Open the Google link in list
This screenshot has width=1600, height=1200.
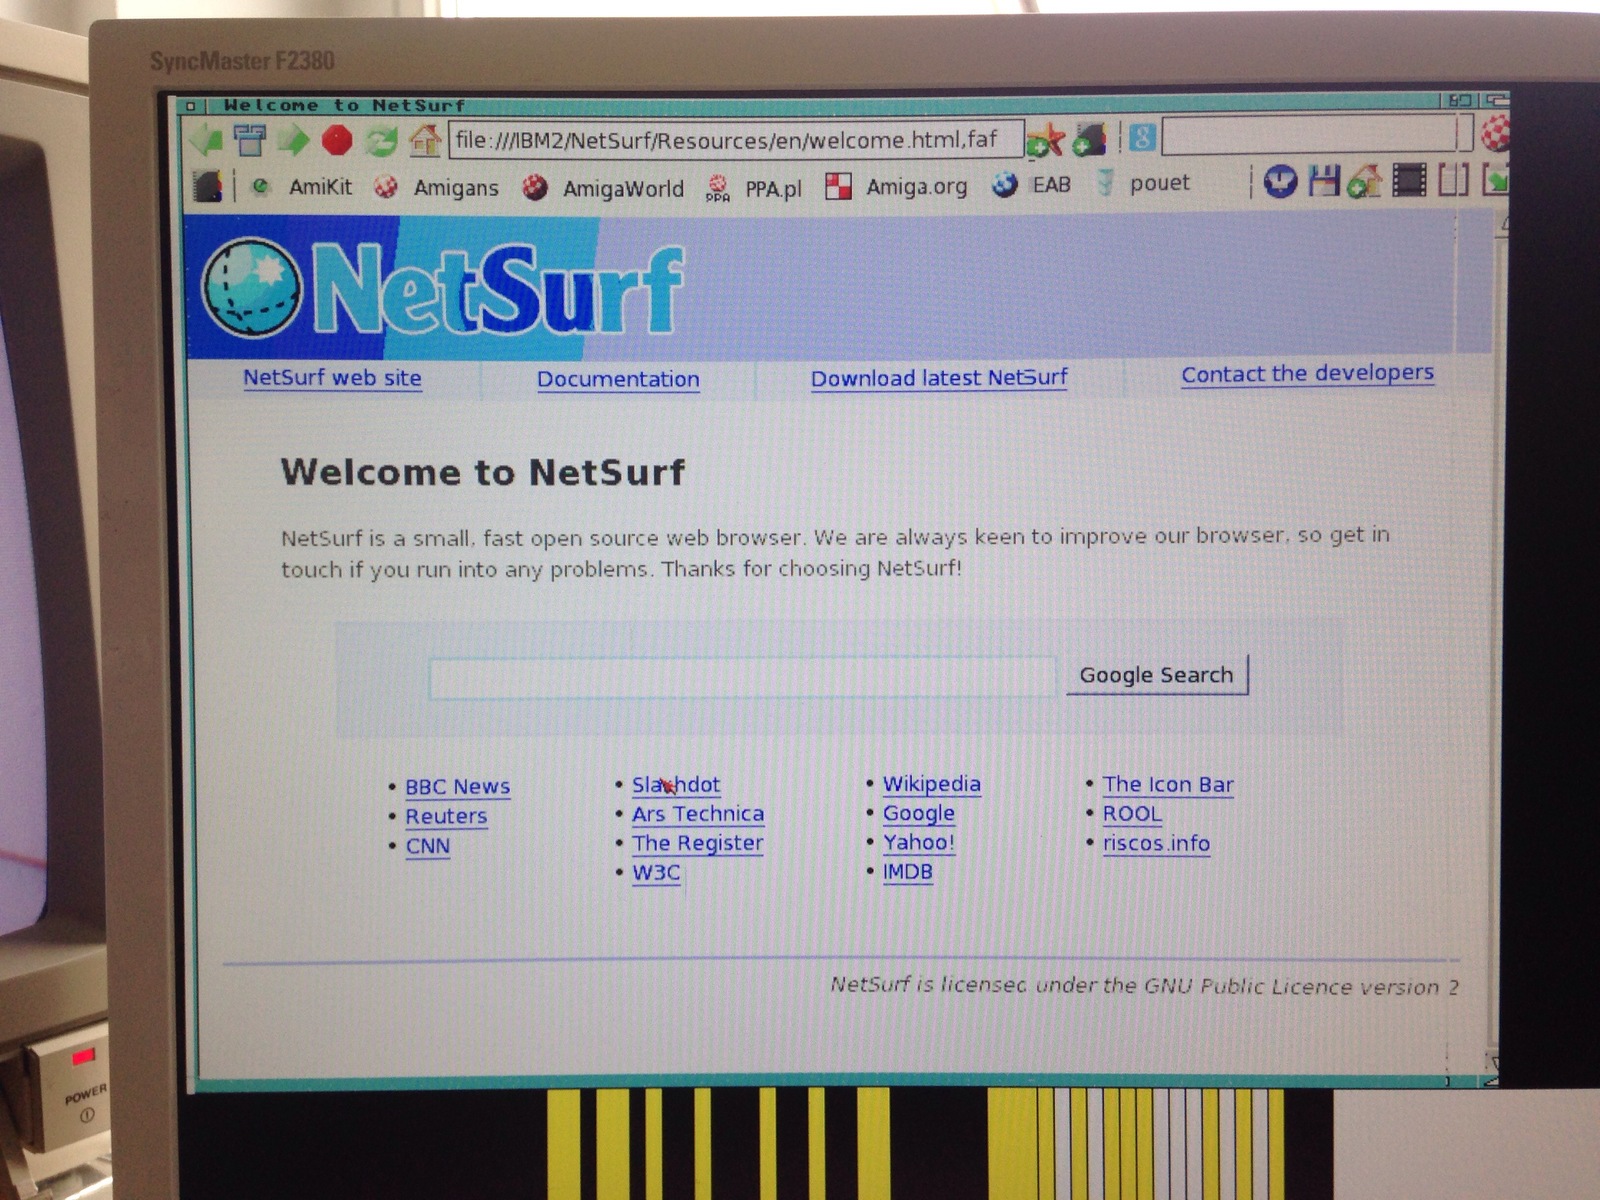919,814
